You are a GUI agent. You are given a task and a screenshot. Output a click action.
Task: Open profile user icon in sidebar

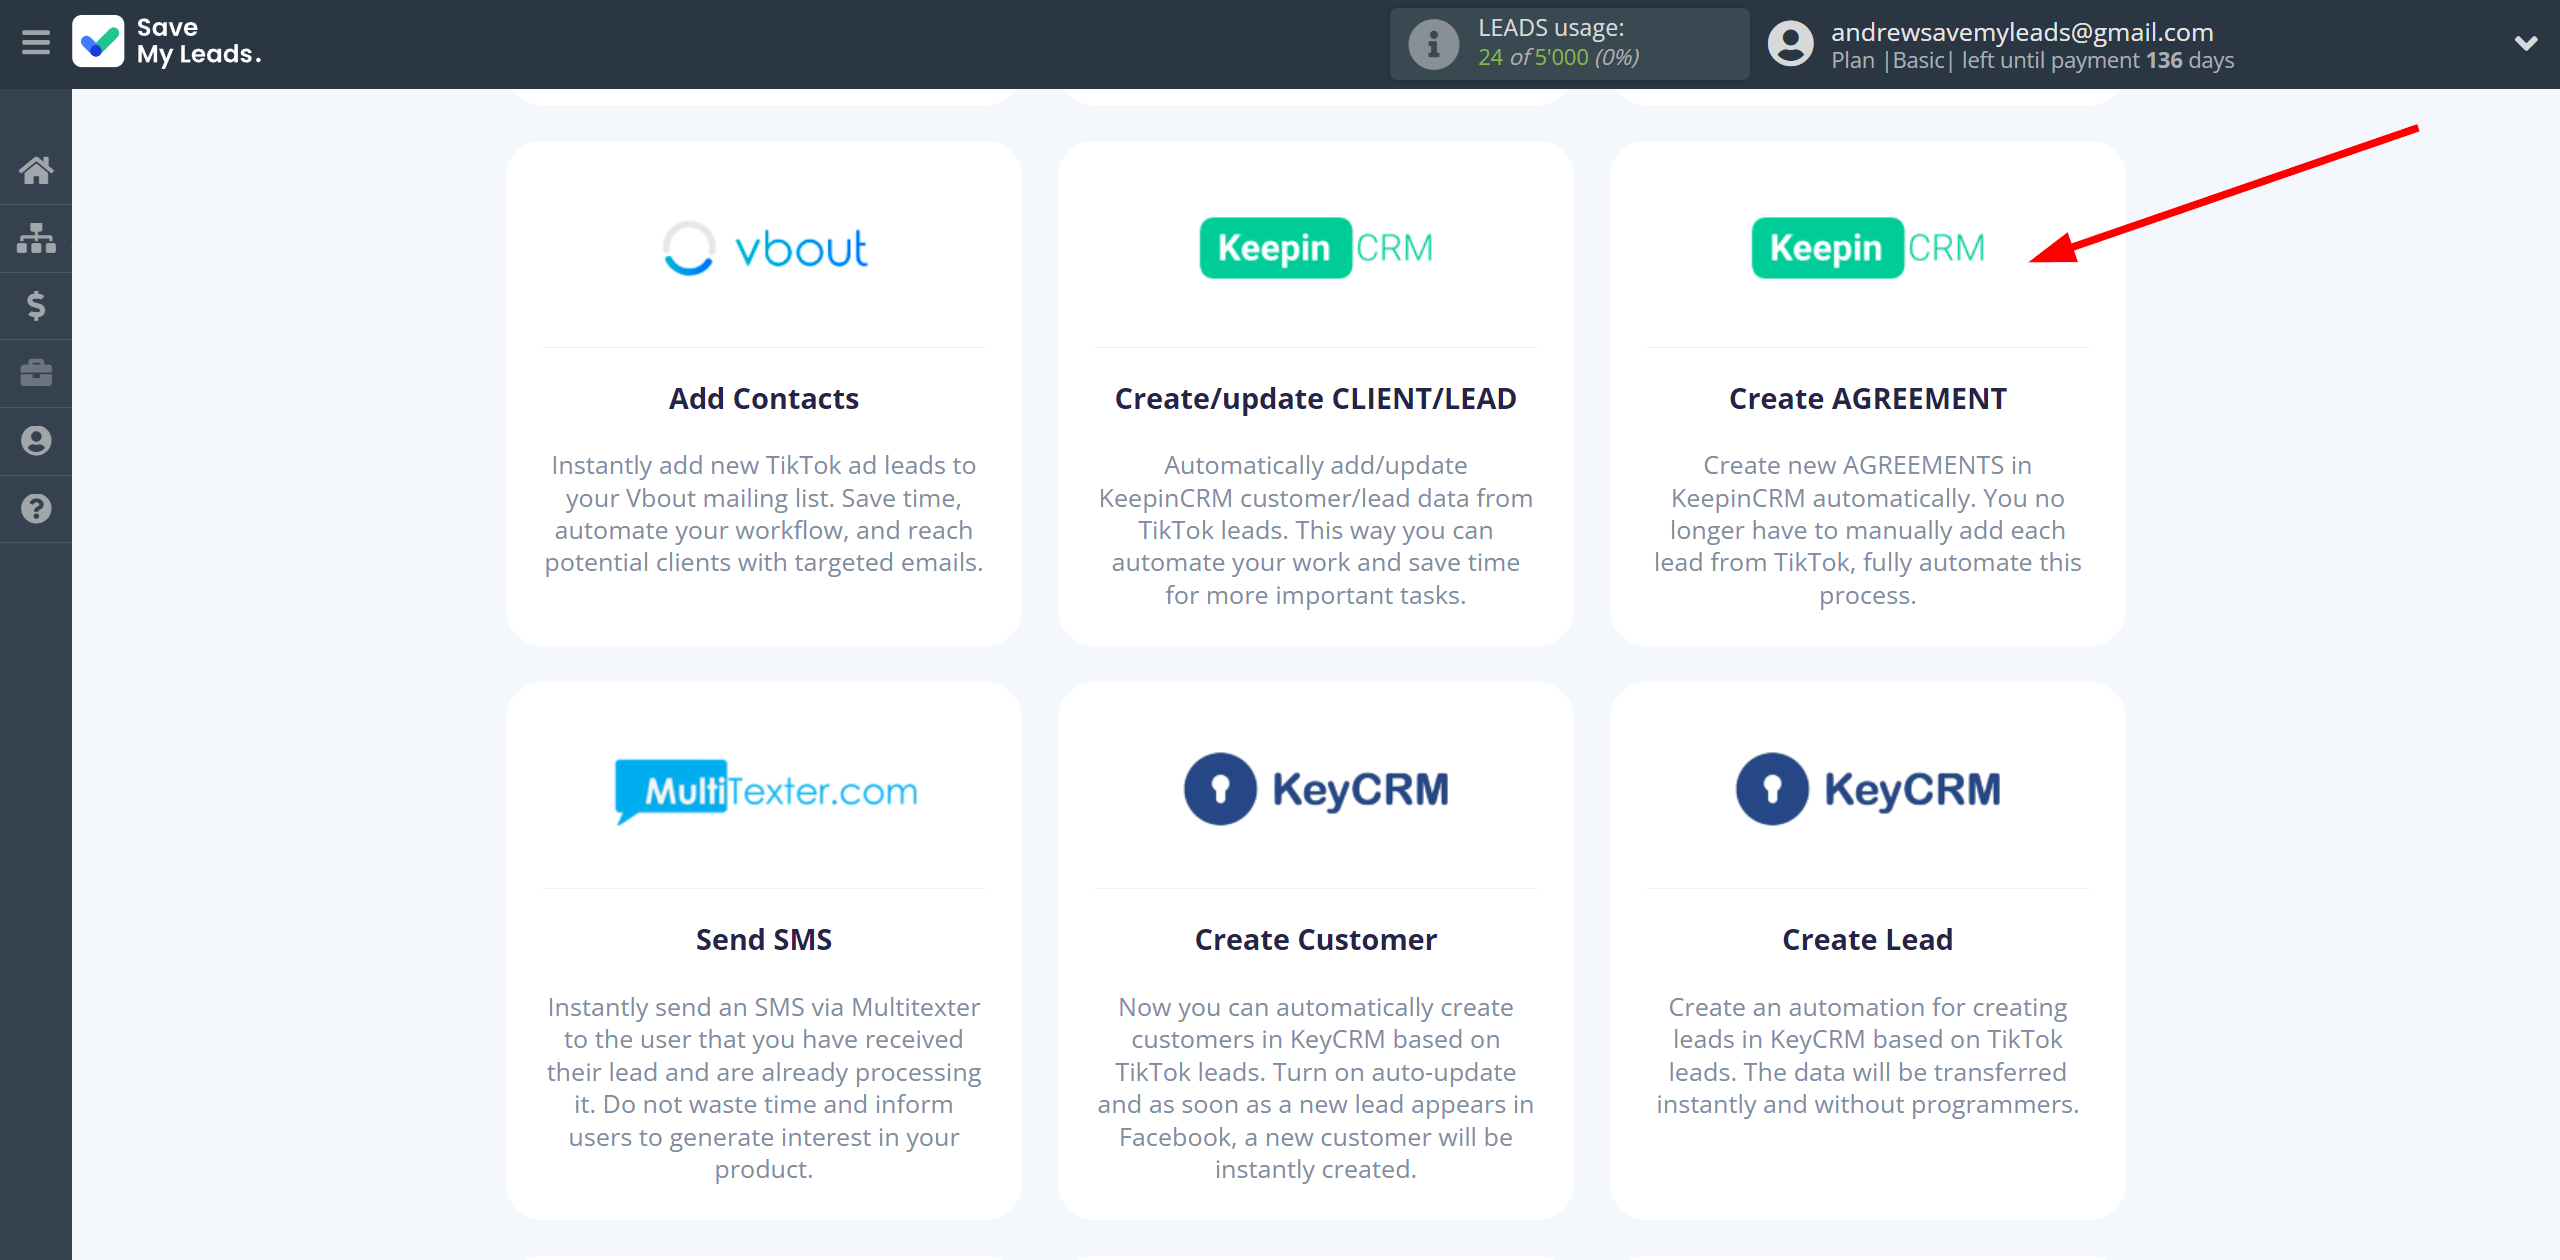click(x=36, y=441)
